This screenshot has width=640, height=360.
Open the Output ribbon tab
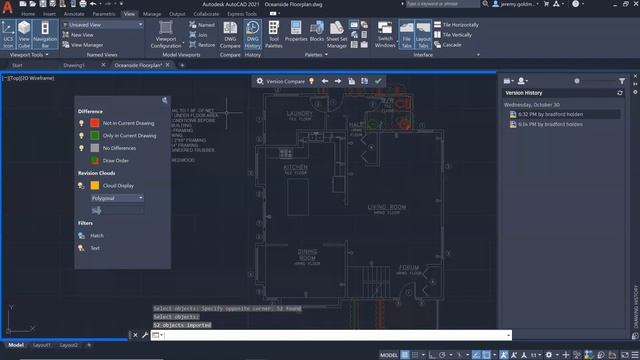pyautogui.click(x=177, y=14)
